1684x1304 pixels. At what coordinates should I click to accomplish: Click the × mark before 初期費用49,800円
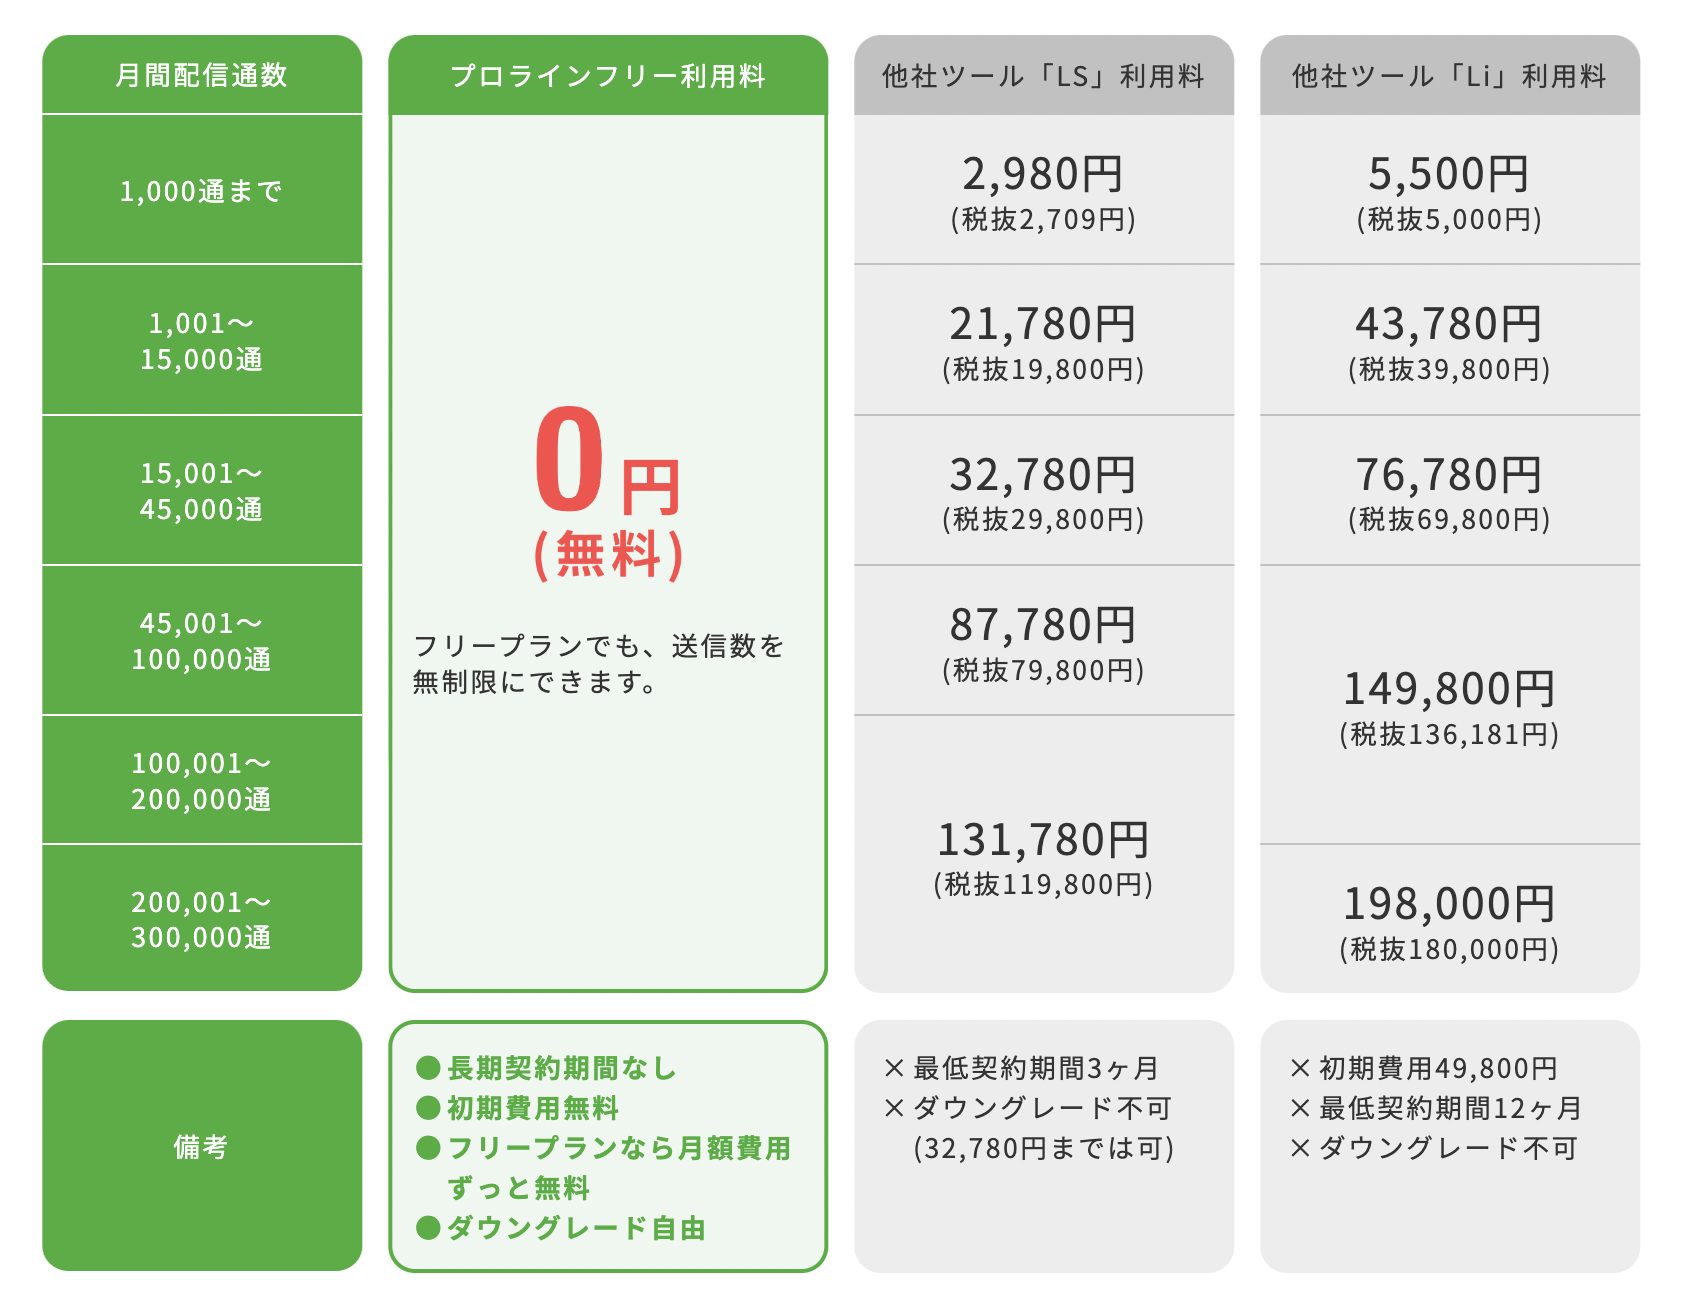[x=1300, y=1068]
